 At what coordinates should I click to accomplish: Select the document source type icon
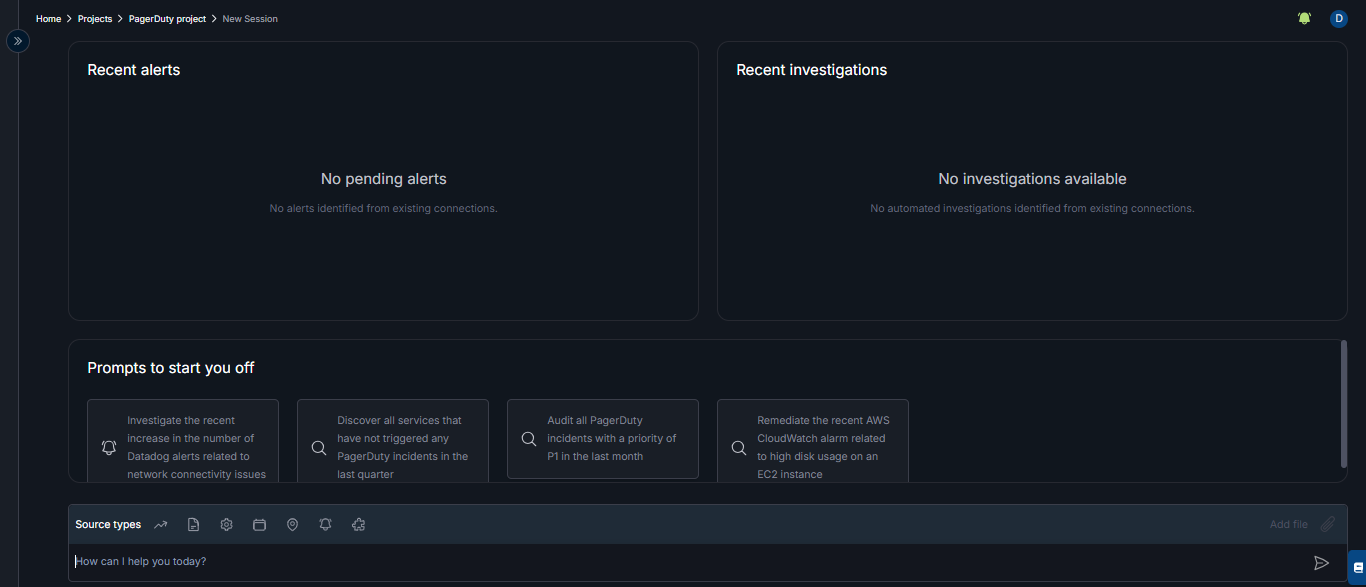(x=194, y=525)
